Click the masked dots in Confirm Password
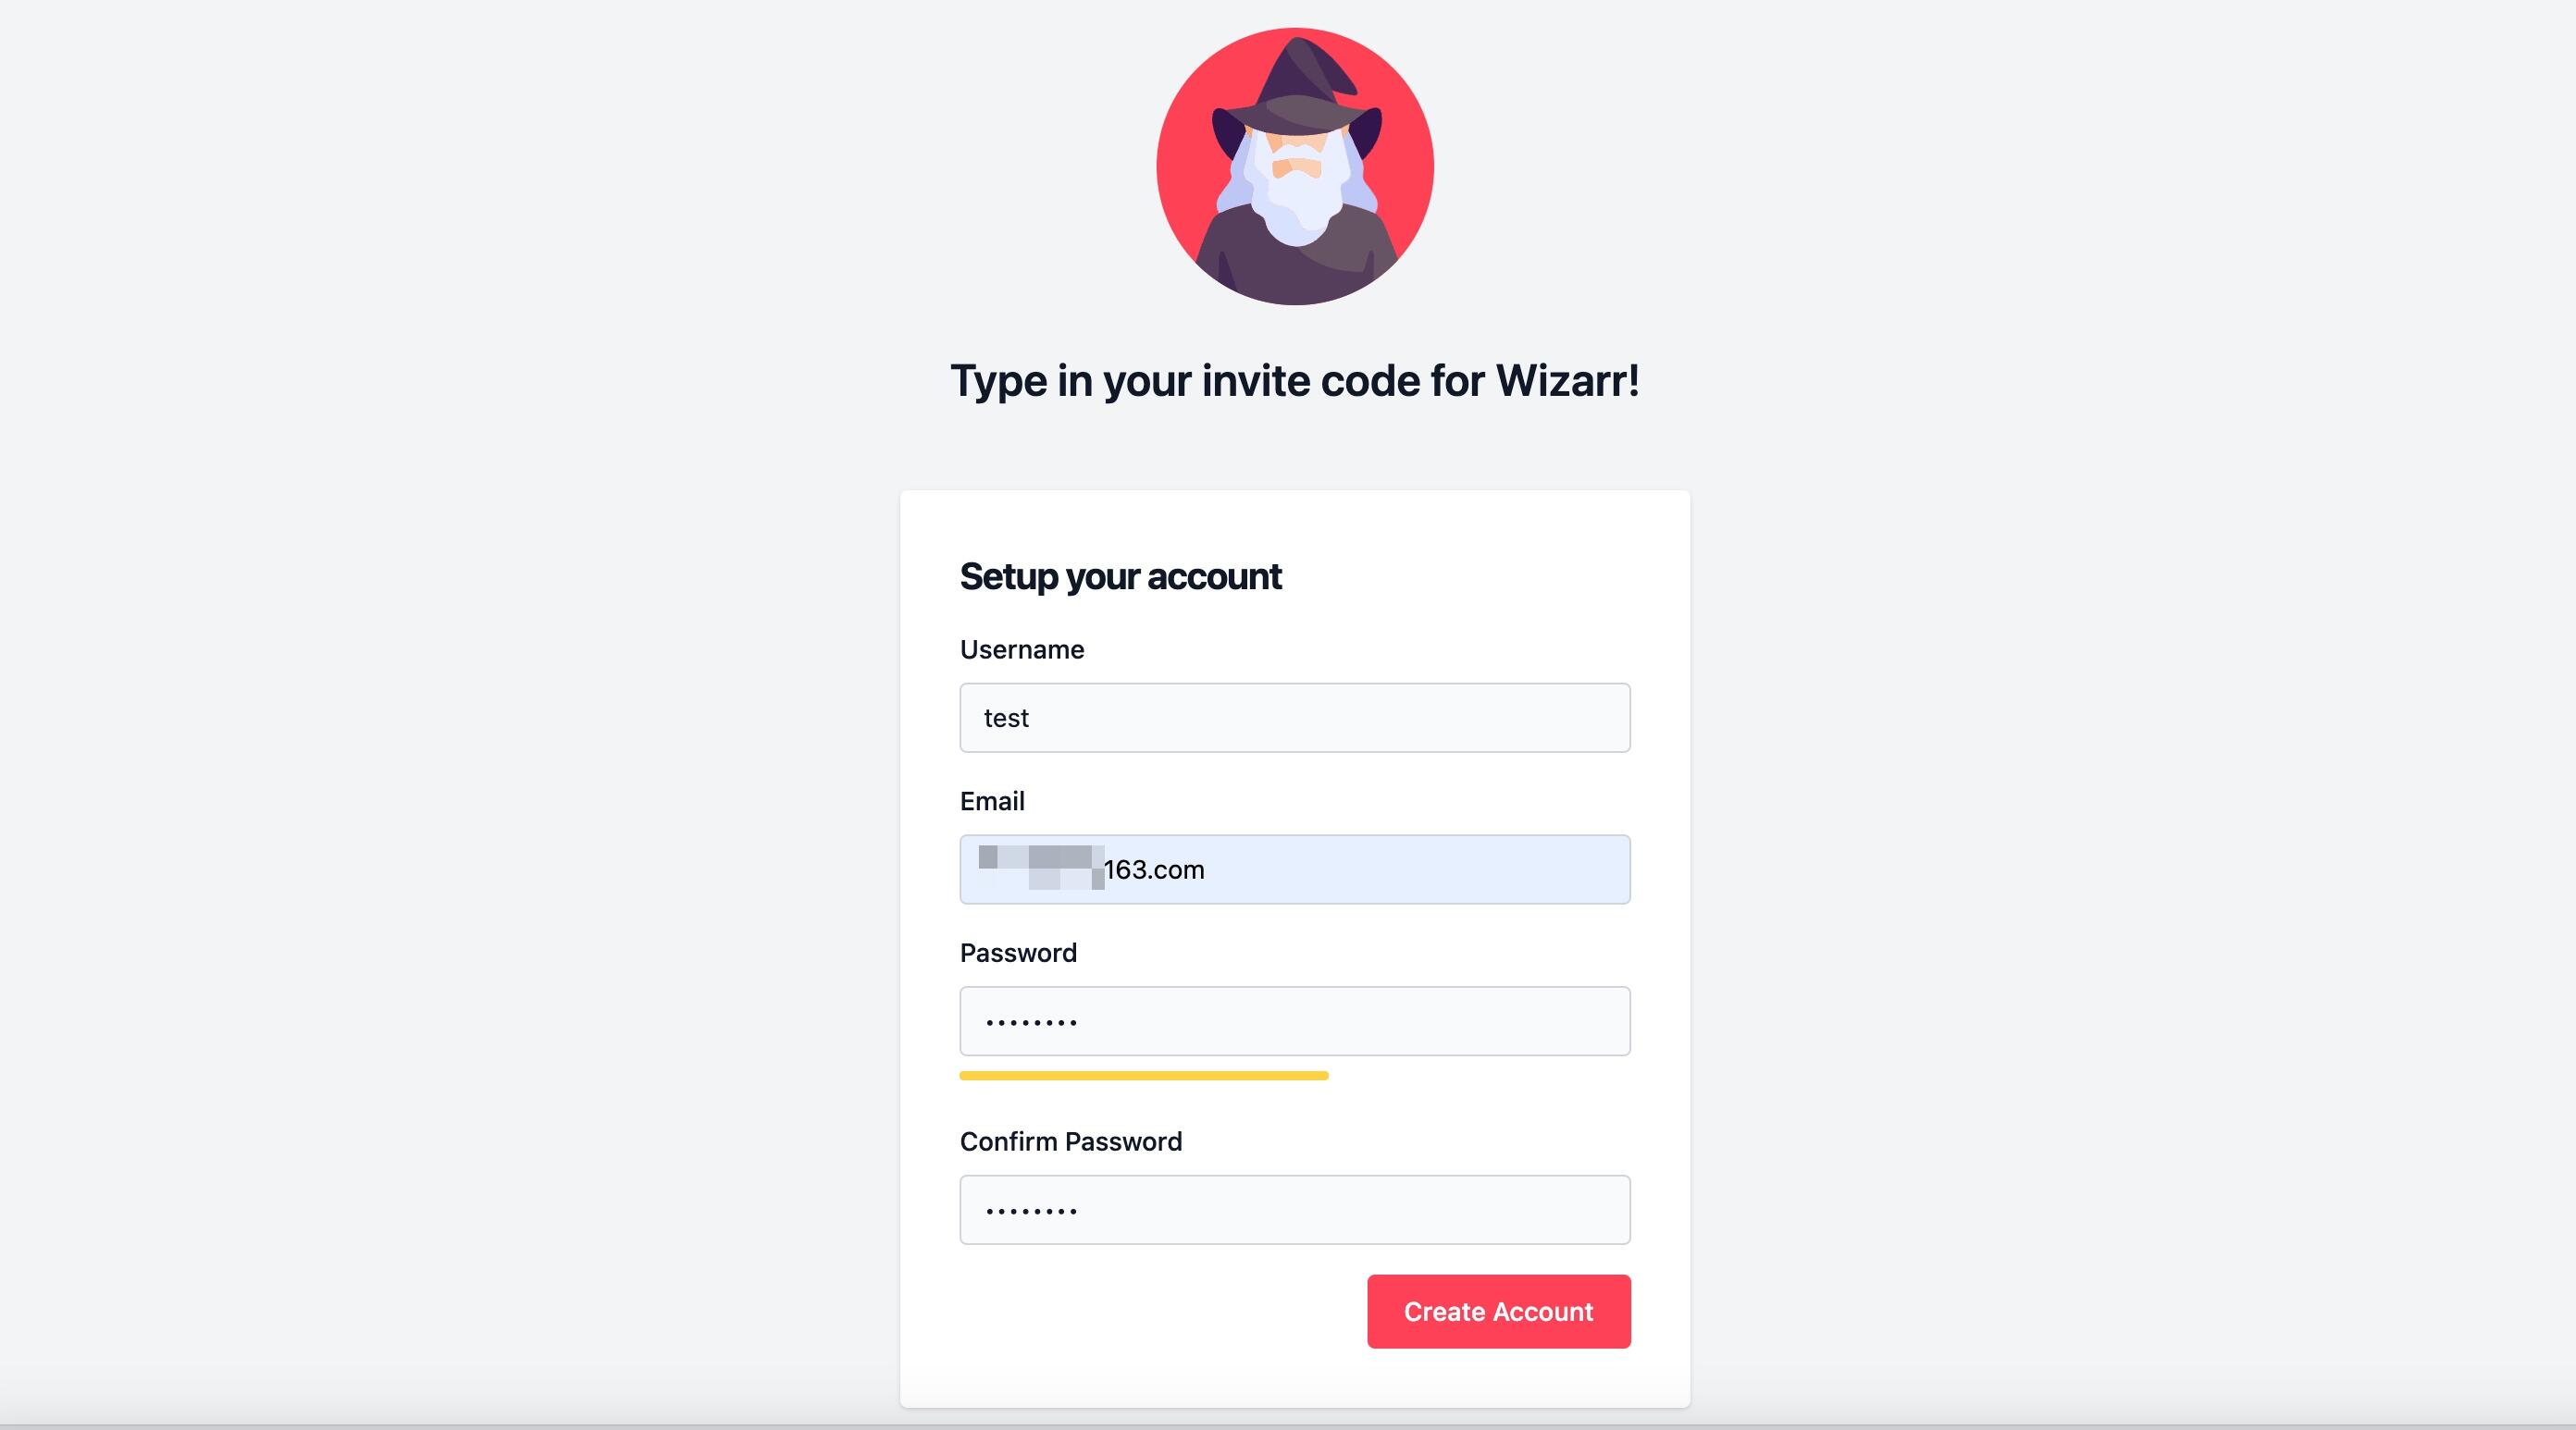The width and height of the screenshot is (2576, 1430). (1031, 1211)
